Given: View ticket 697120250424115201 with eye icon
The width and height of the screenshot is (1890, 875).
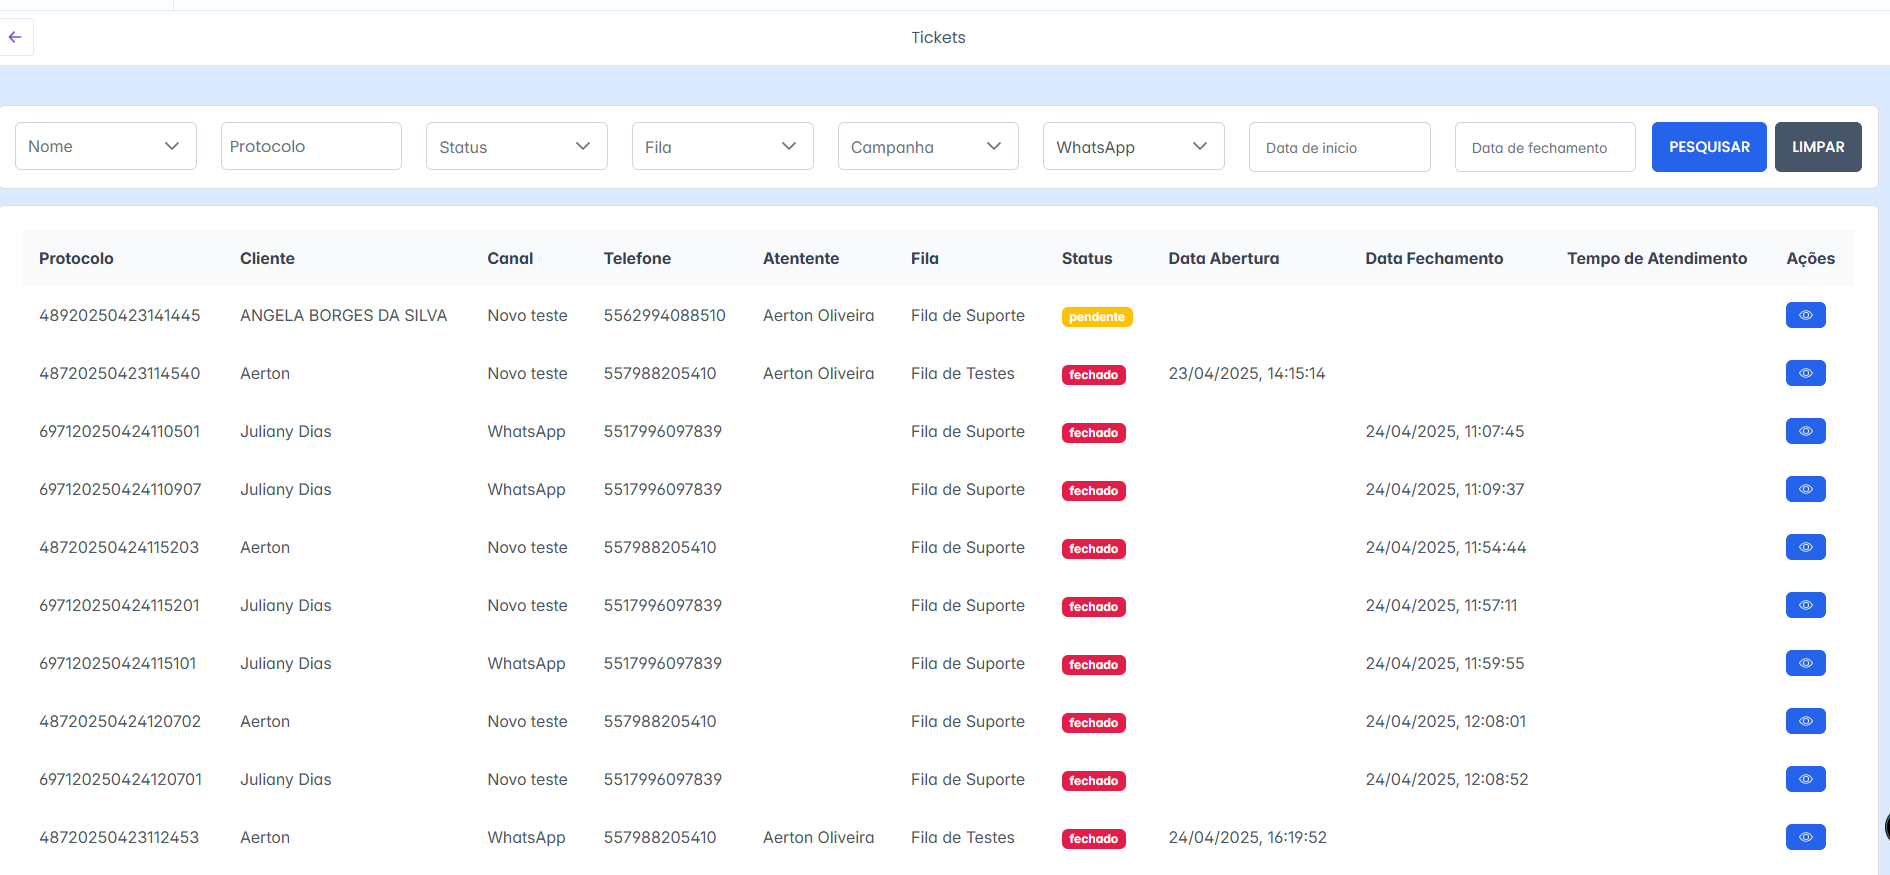Looking at the screenshot, I should tap(1805, 605).
